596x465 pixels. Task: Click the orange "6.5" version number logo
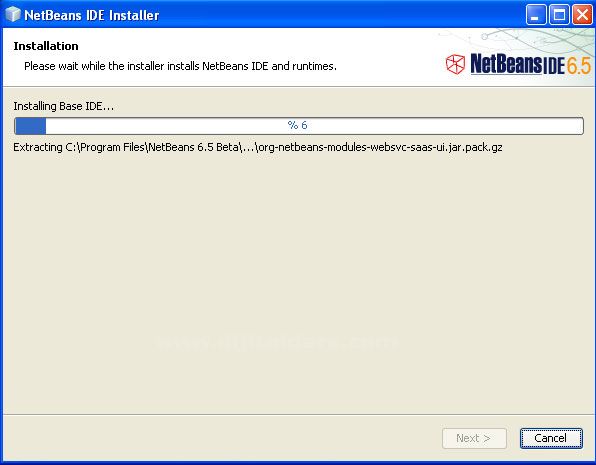coord(579,65)
